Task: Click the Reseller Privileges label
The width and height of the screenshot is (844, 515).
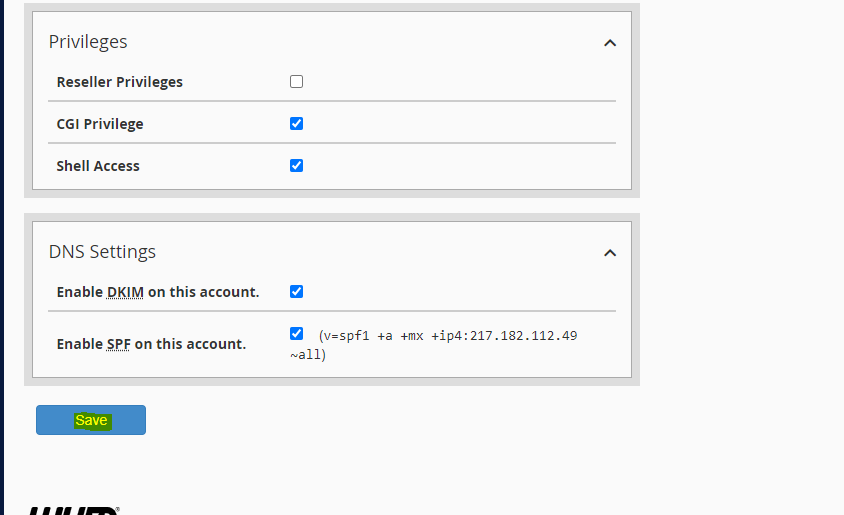Action: click(119, 82)
